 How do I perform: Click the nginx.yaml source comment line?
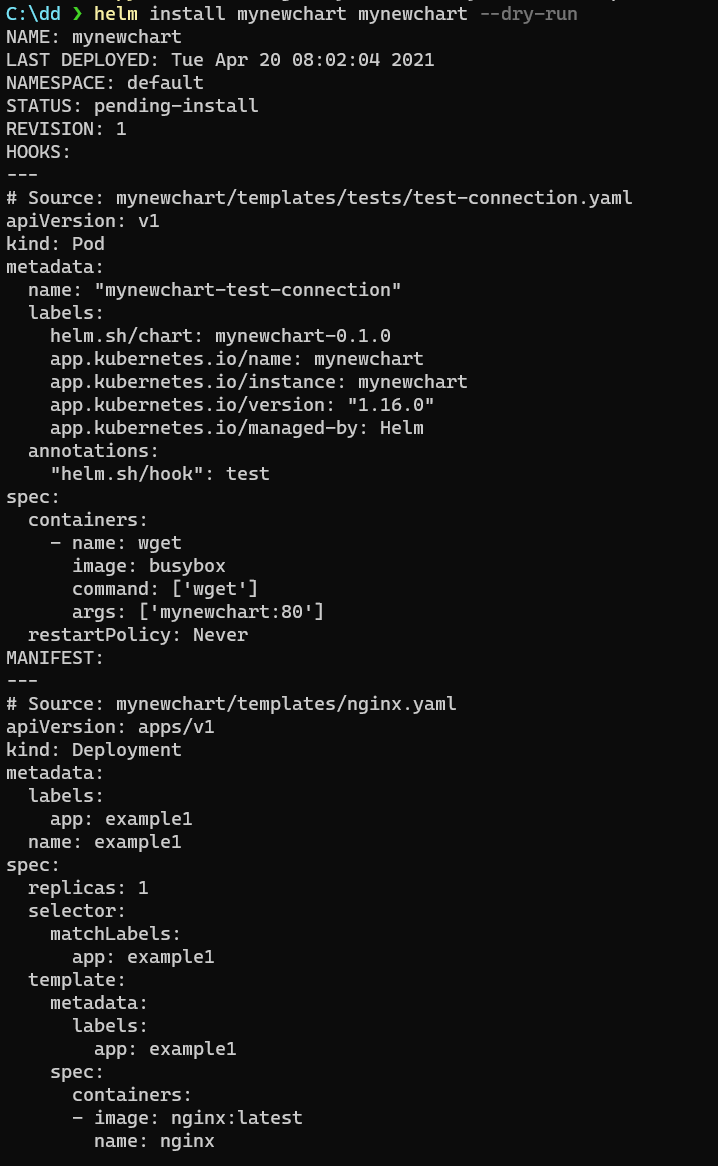point(231,704)
